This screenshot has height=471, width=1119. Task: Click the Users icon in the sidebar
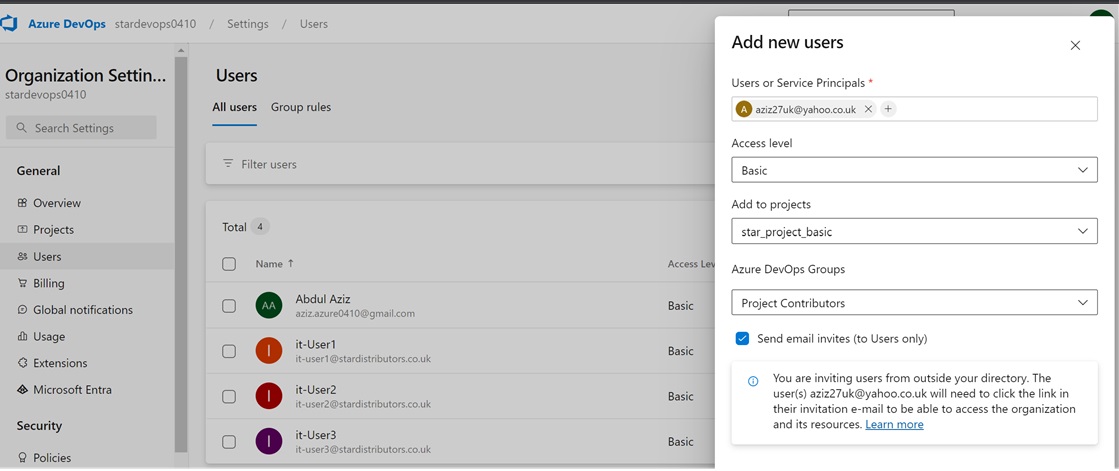coord(22,256)
